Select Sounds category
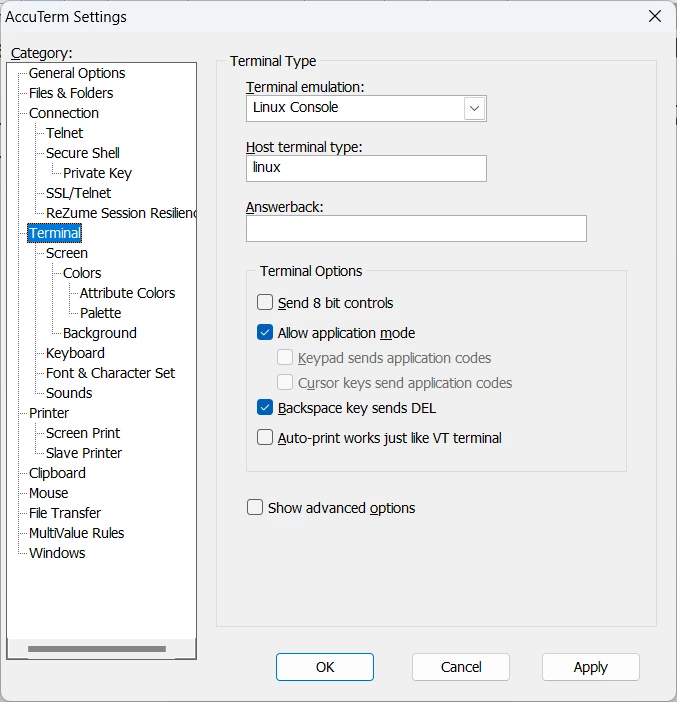This screenshot has height=702, width=677. click(x=69, y=393)
